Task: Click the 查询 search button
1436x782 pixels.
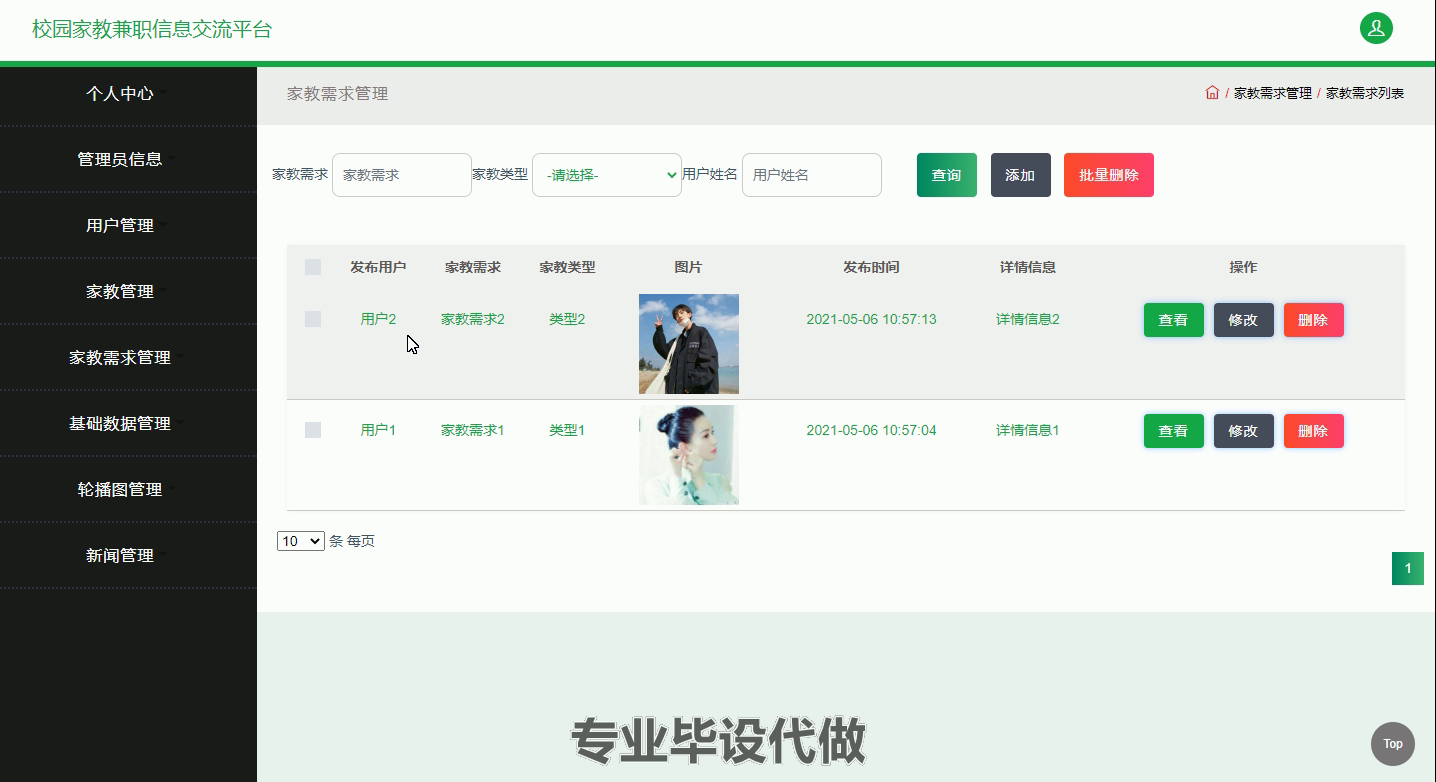Action: tap(947, 175)
